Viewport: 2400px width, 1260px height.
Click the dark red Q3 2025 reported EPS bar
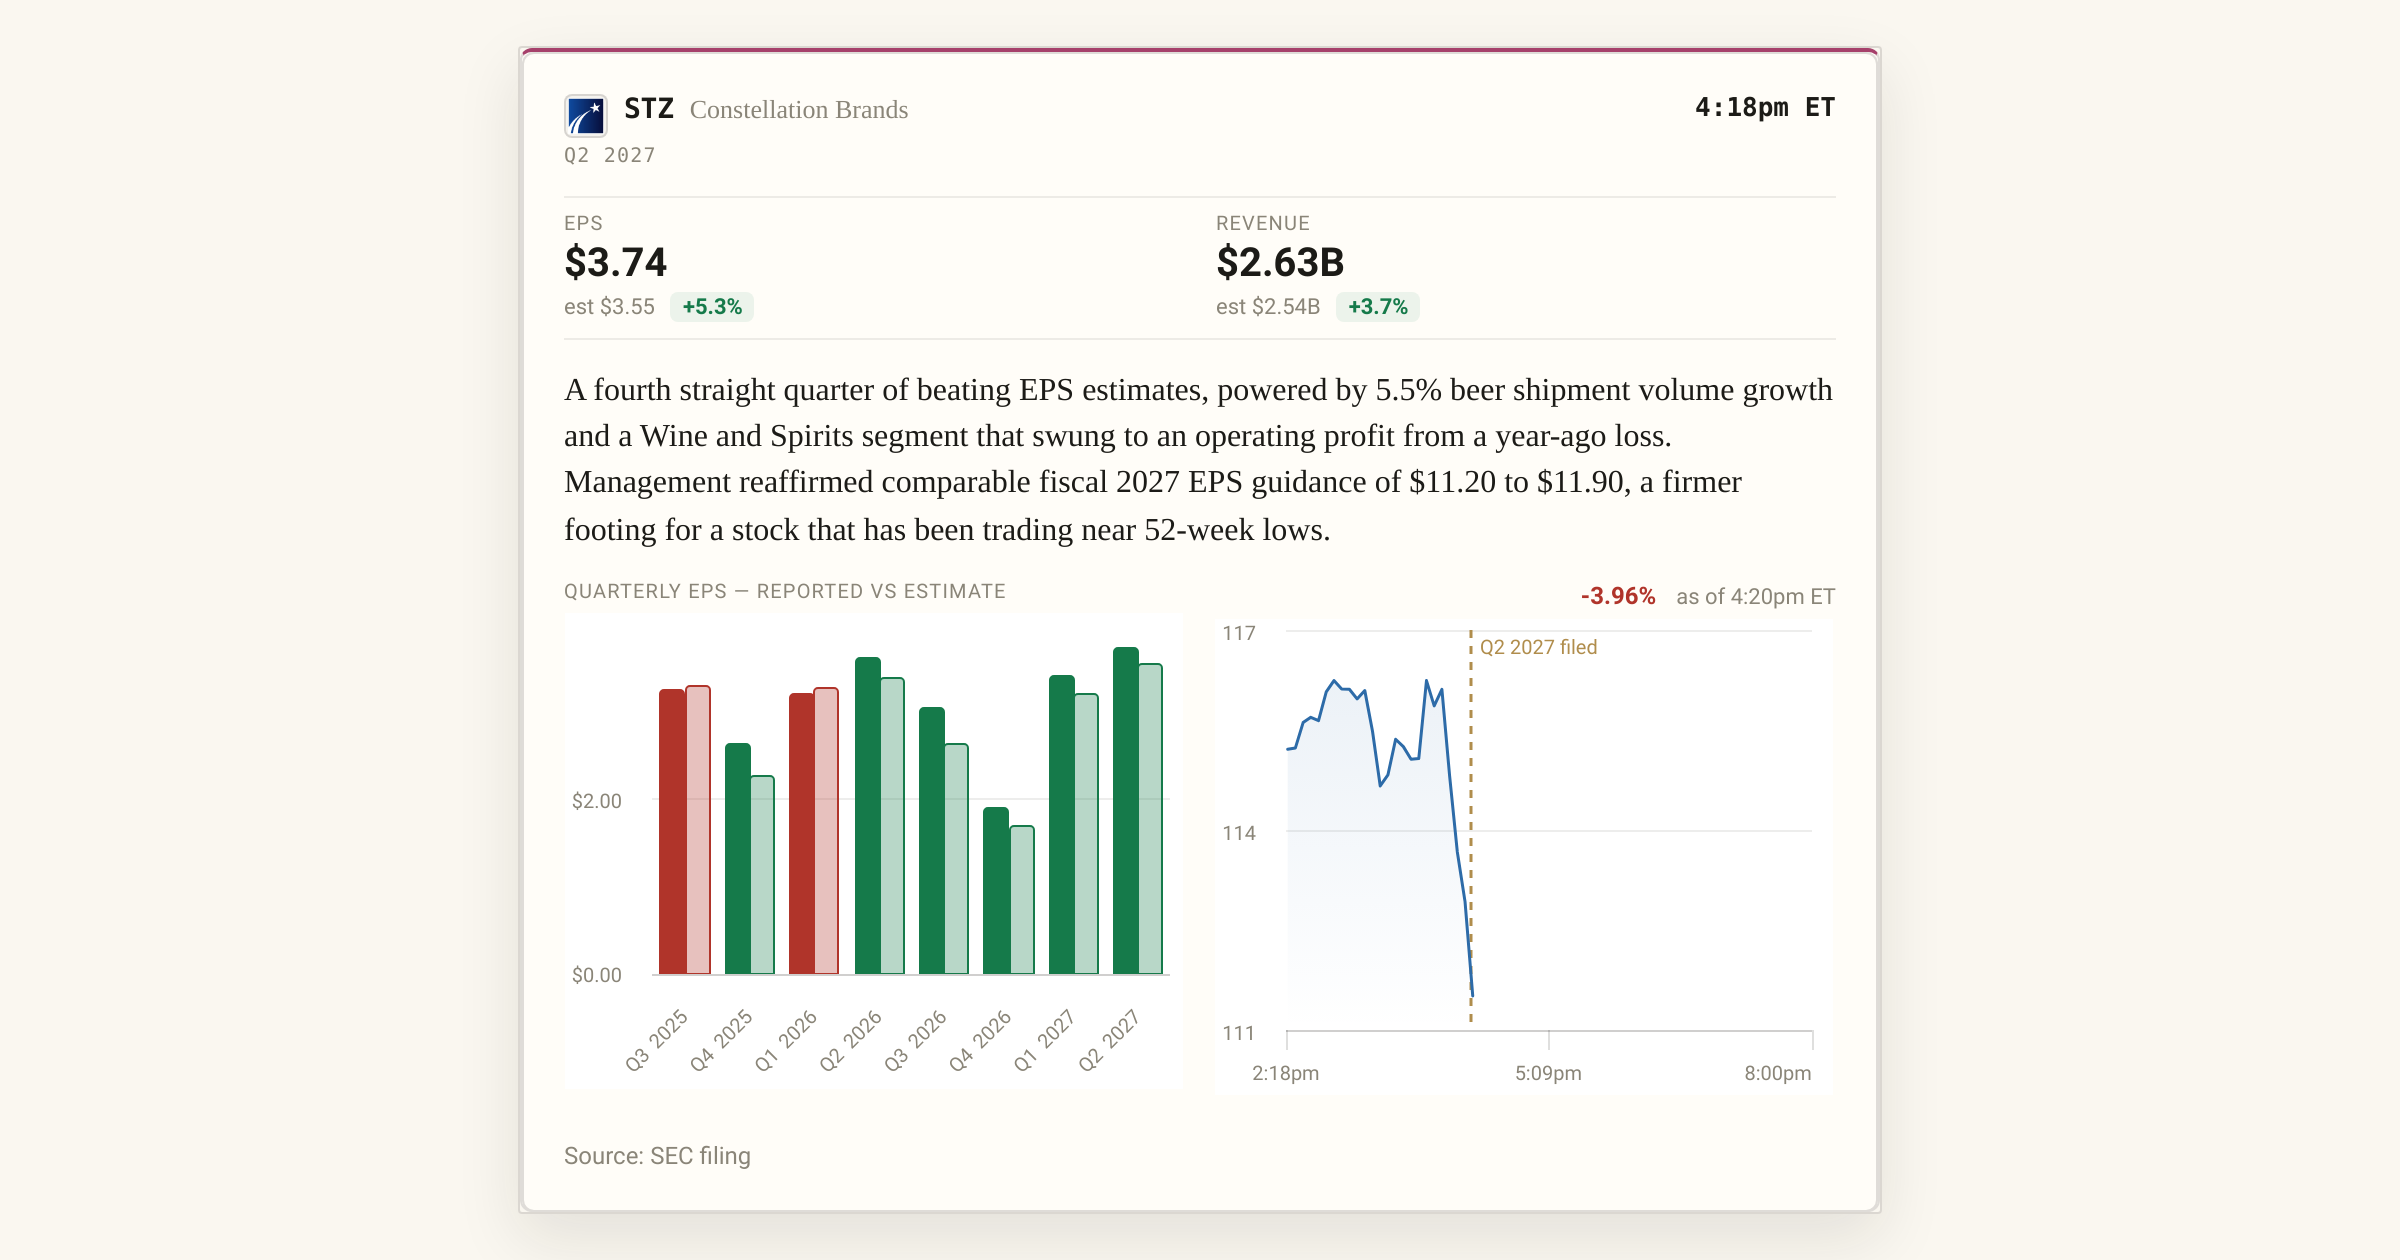click(x=672, y=831)
